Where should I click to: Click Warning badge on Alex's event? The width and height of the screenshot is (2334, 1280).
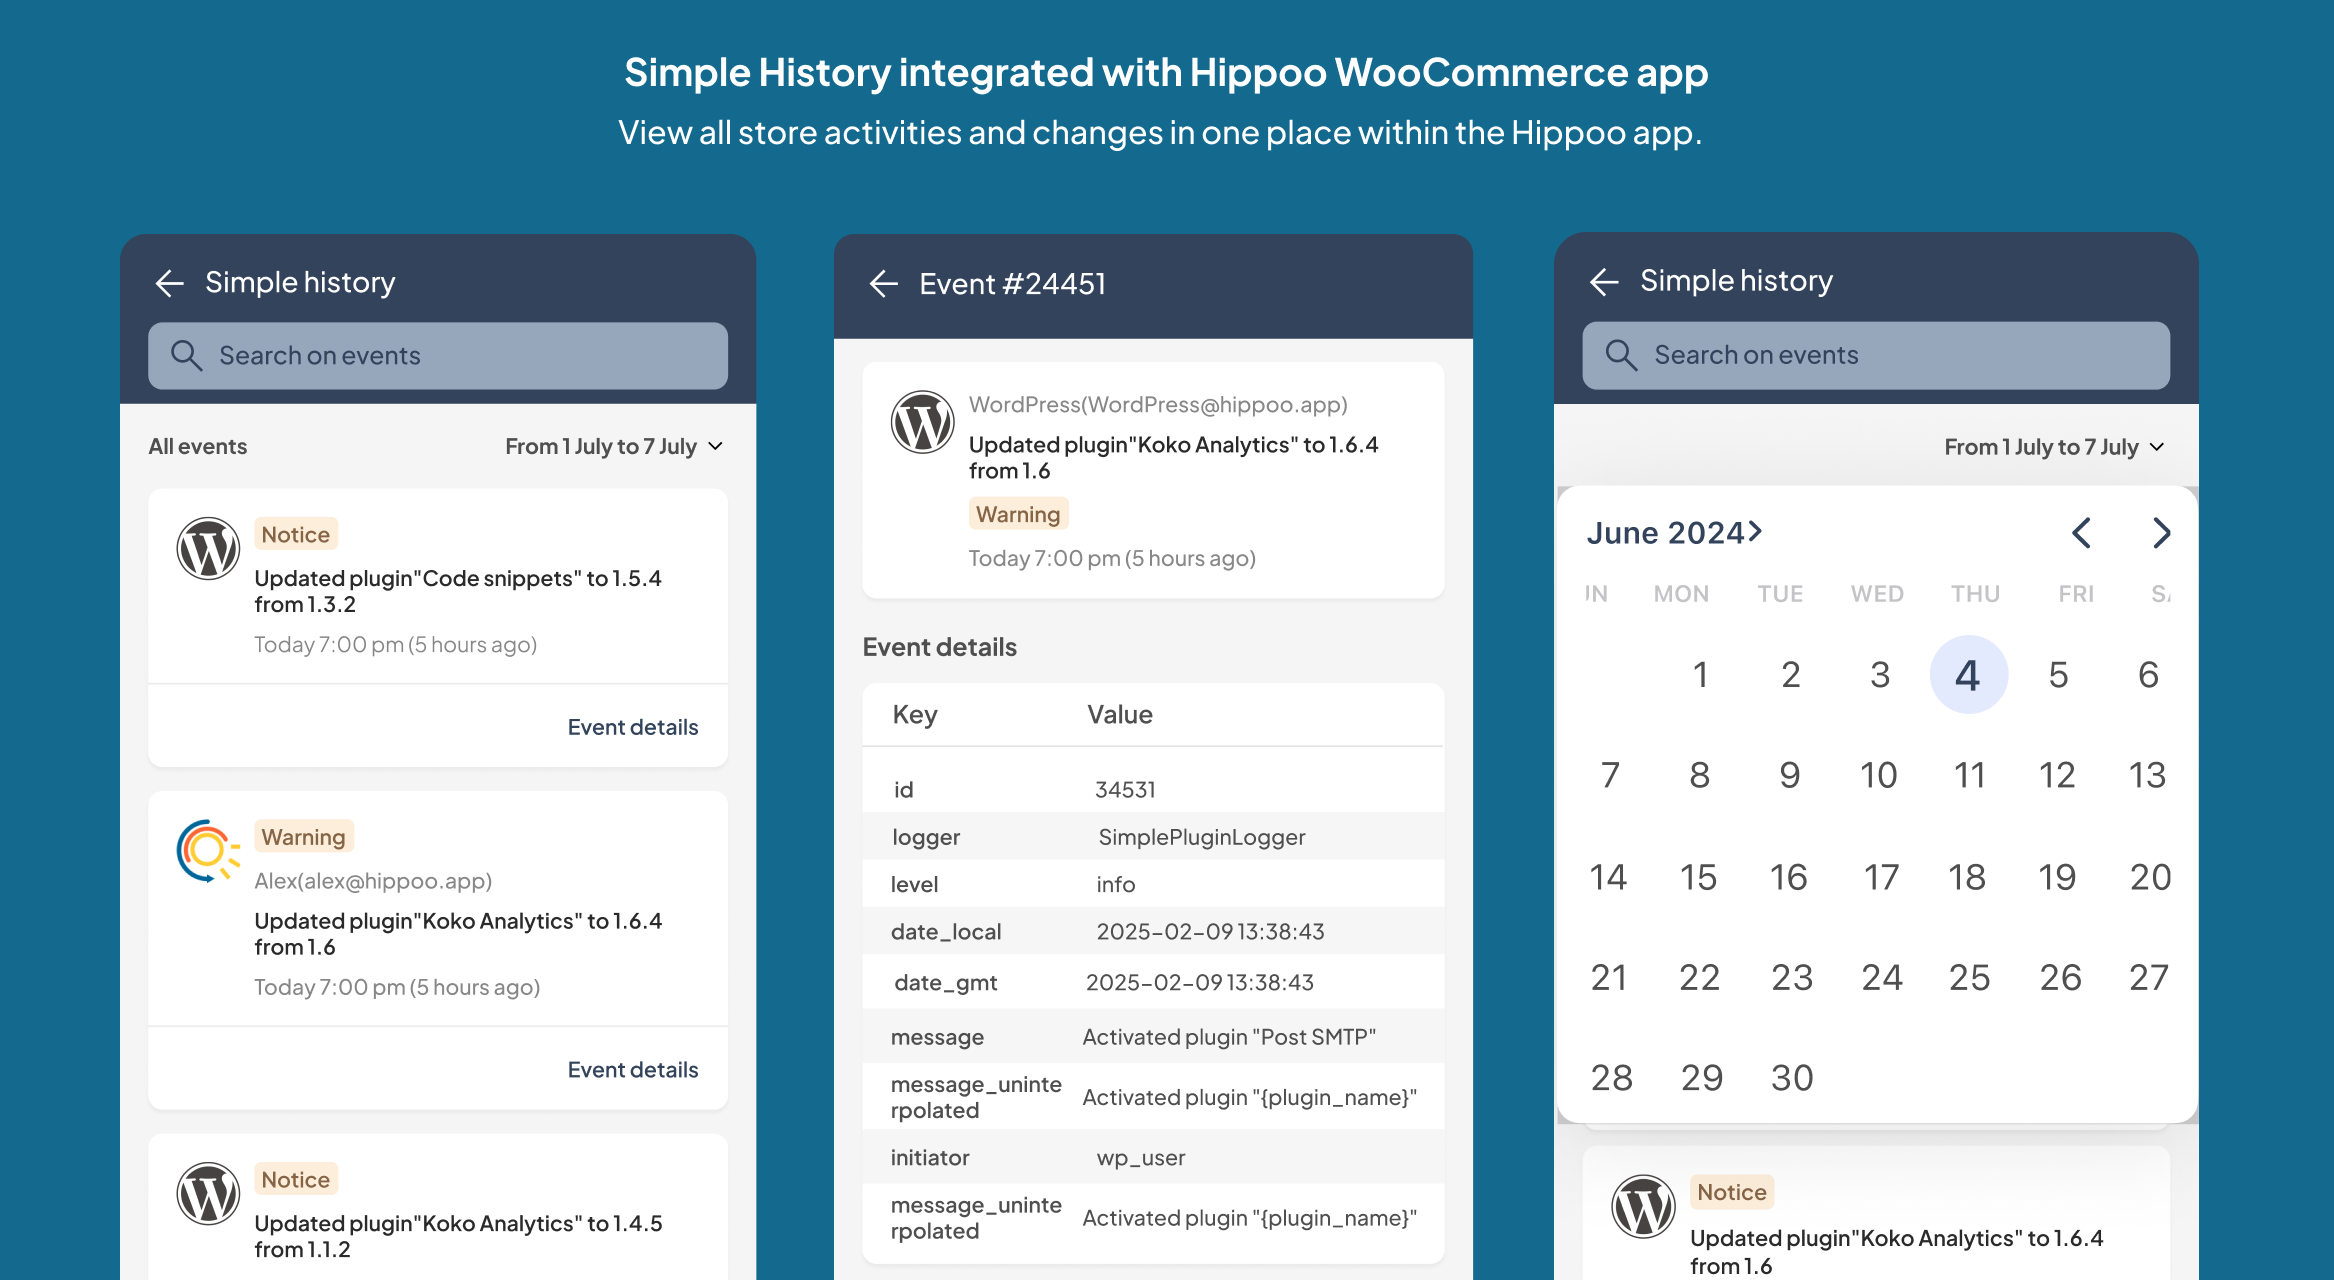tap(304, 837)
